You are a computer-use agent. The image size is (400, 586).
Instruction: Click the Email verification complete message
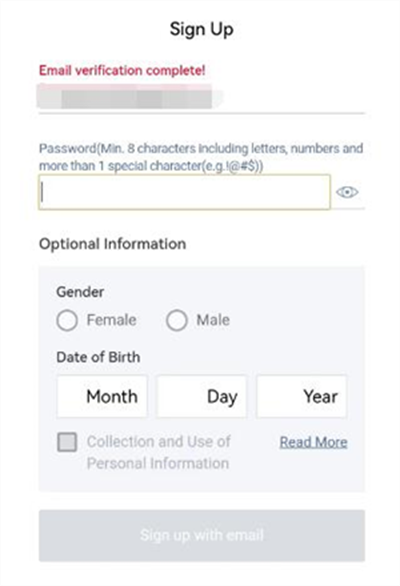pyautogui.click(x=122, y=70)
